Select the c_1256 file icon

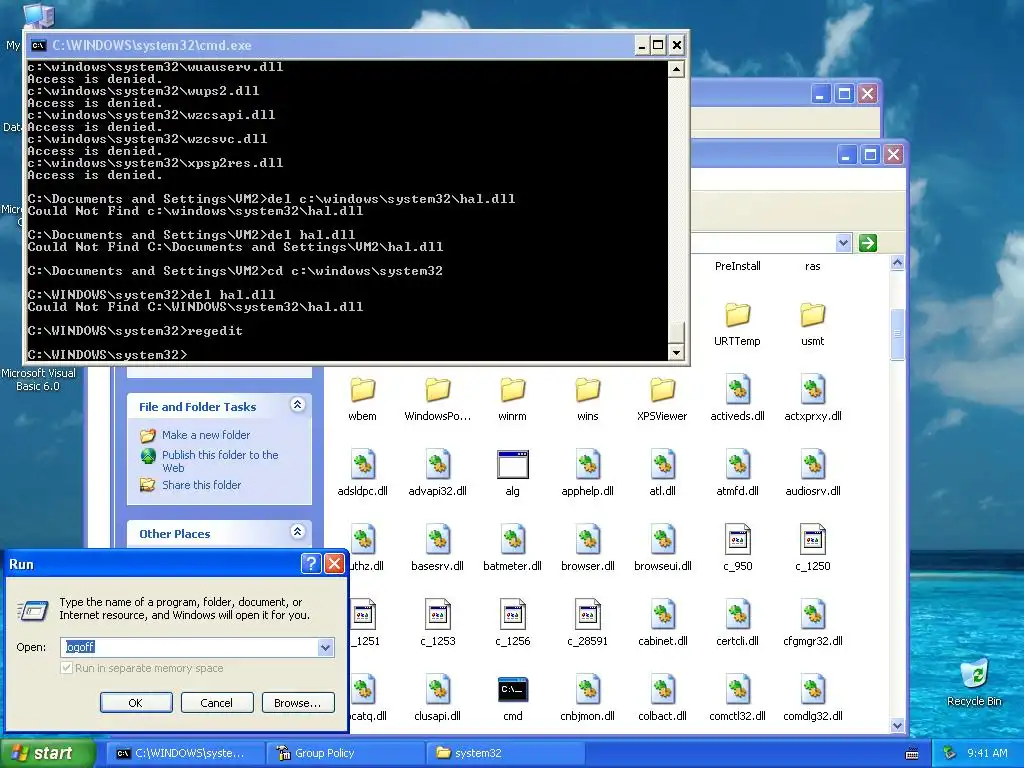pyautogui.click(x=513, y=615)
